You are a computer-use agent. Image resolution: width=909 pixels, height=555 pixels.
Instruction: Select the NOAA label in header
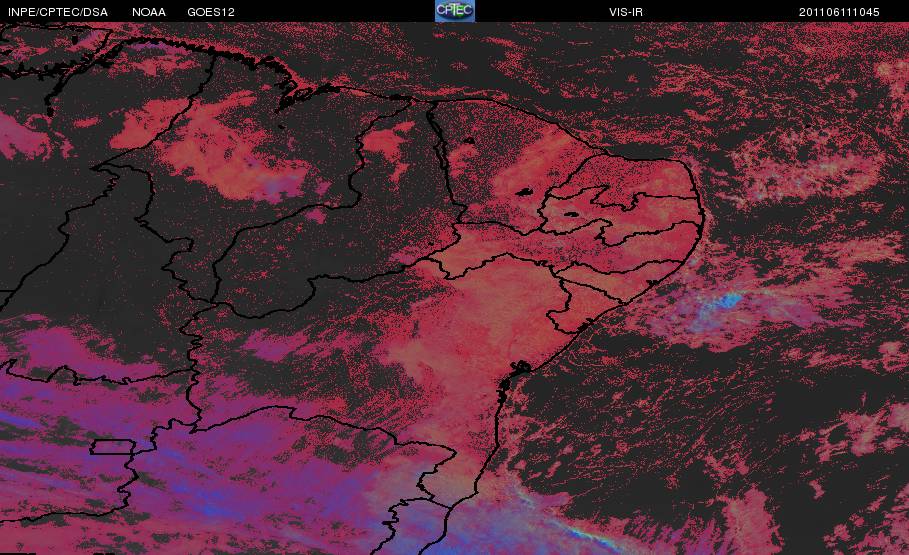tap(149, 12)
